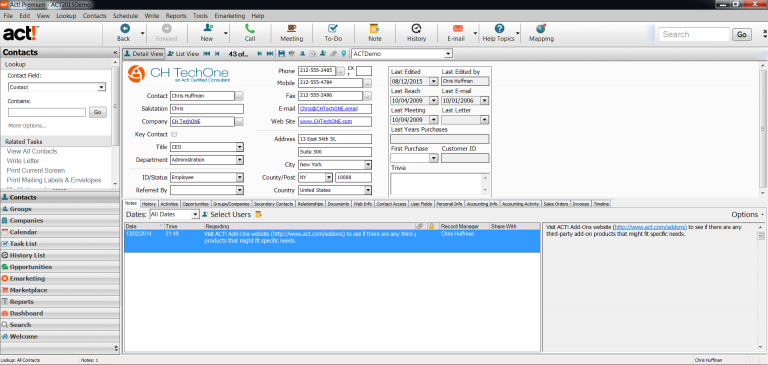Click into the Salutation field
This screenshot has width=768, height=365.
(207, 109)
